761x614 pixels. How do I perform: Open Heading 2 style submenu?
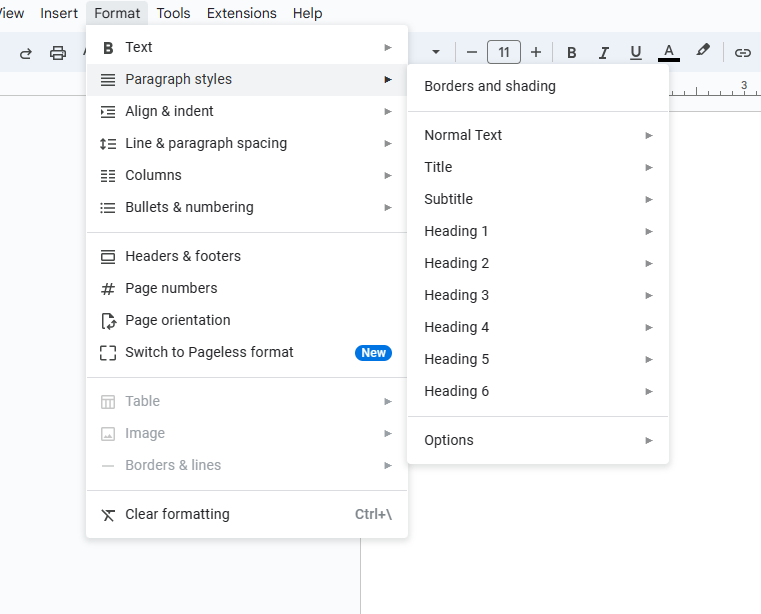coord(538,264)
